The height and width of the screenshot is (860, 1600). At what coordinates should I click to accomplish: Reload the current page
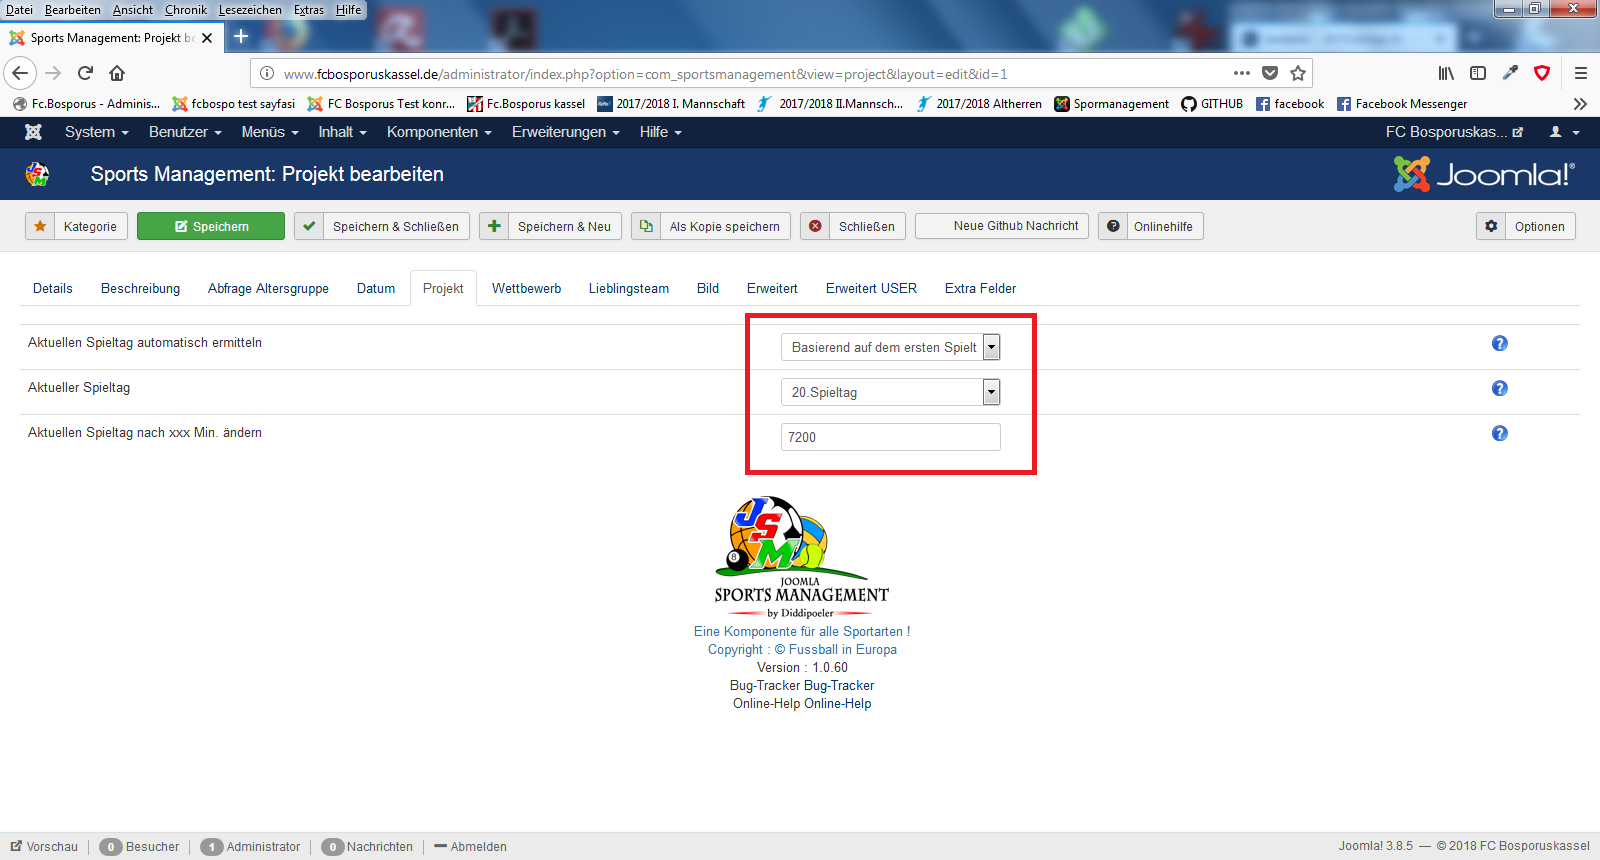click(85, 73)
